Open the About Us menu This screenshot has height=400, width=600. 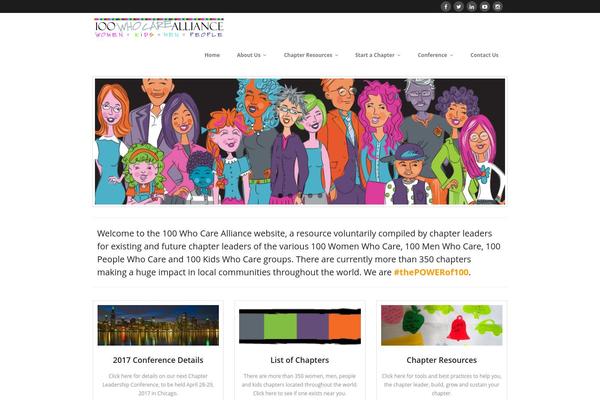[x=251, y=55]
